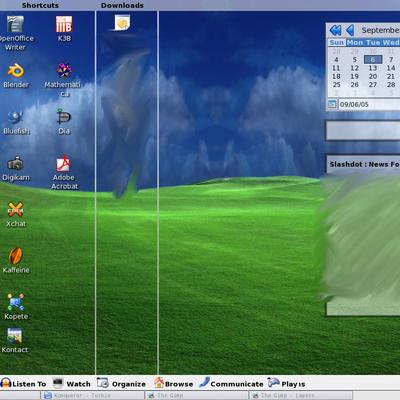
Task: Select day 4 in the calendar
Action: tap(336, 60)
